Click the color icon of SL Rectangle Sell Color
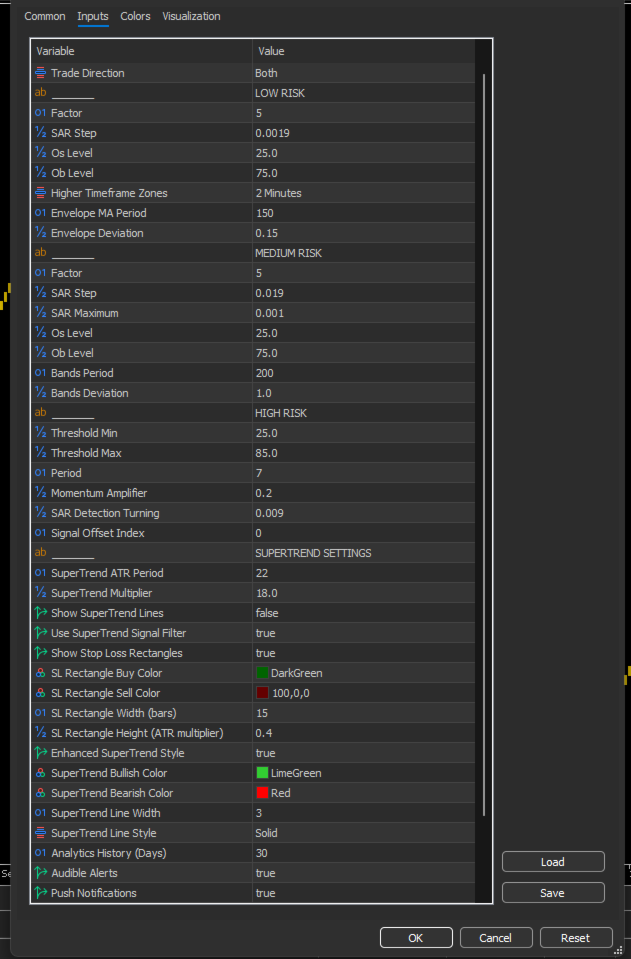This screenshot has width=631, height=959. [40, 693]
